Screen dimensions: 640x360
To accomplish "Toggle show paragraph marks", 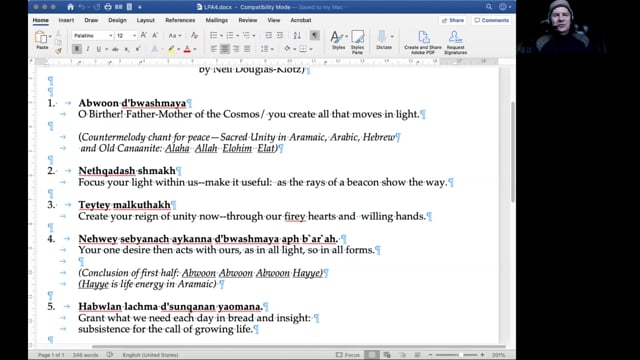I will click(x=315, y=36).
